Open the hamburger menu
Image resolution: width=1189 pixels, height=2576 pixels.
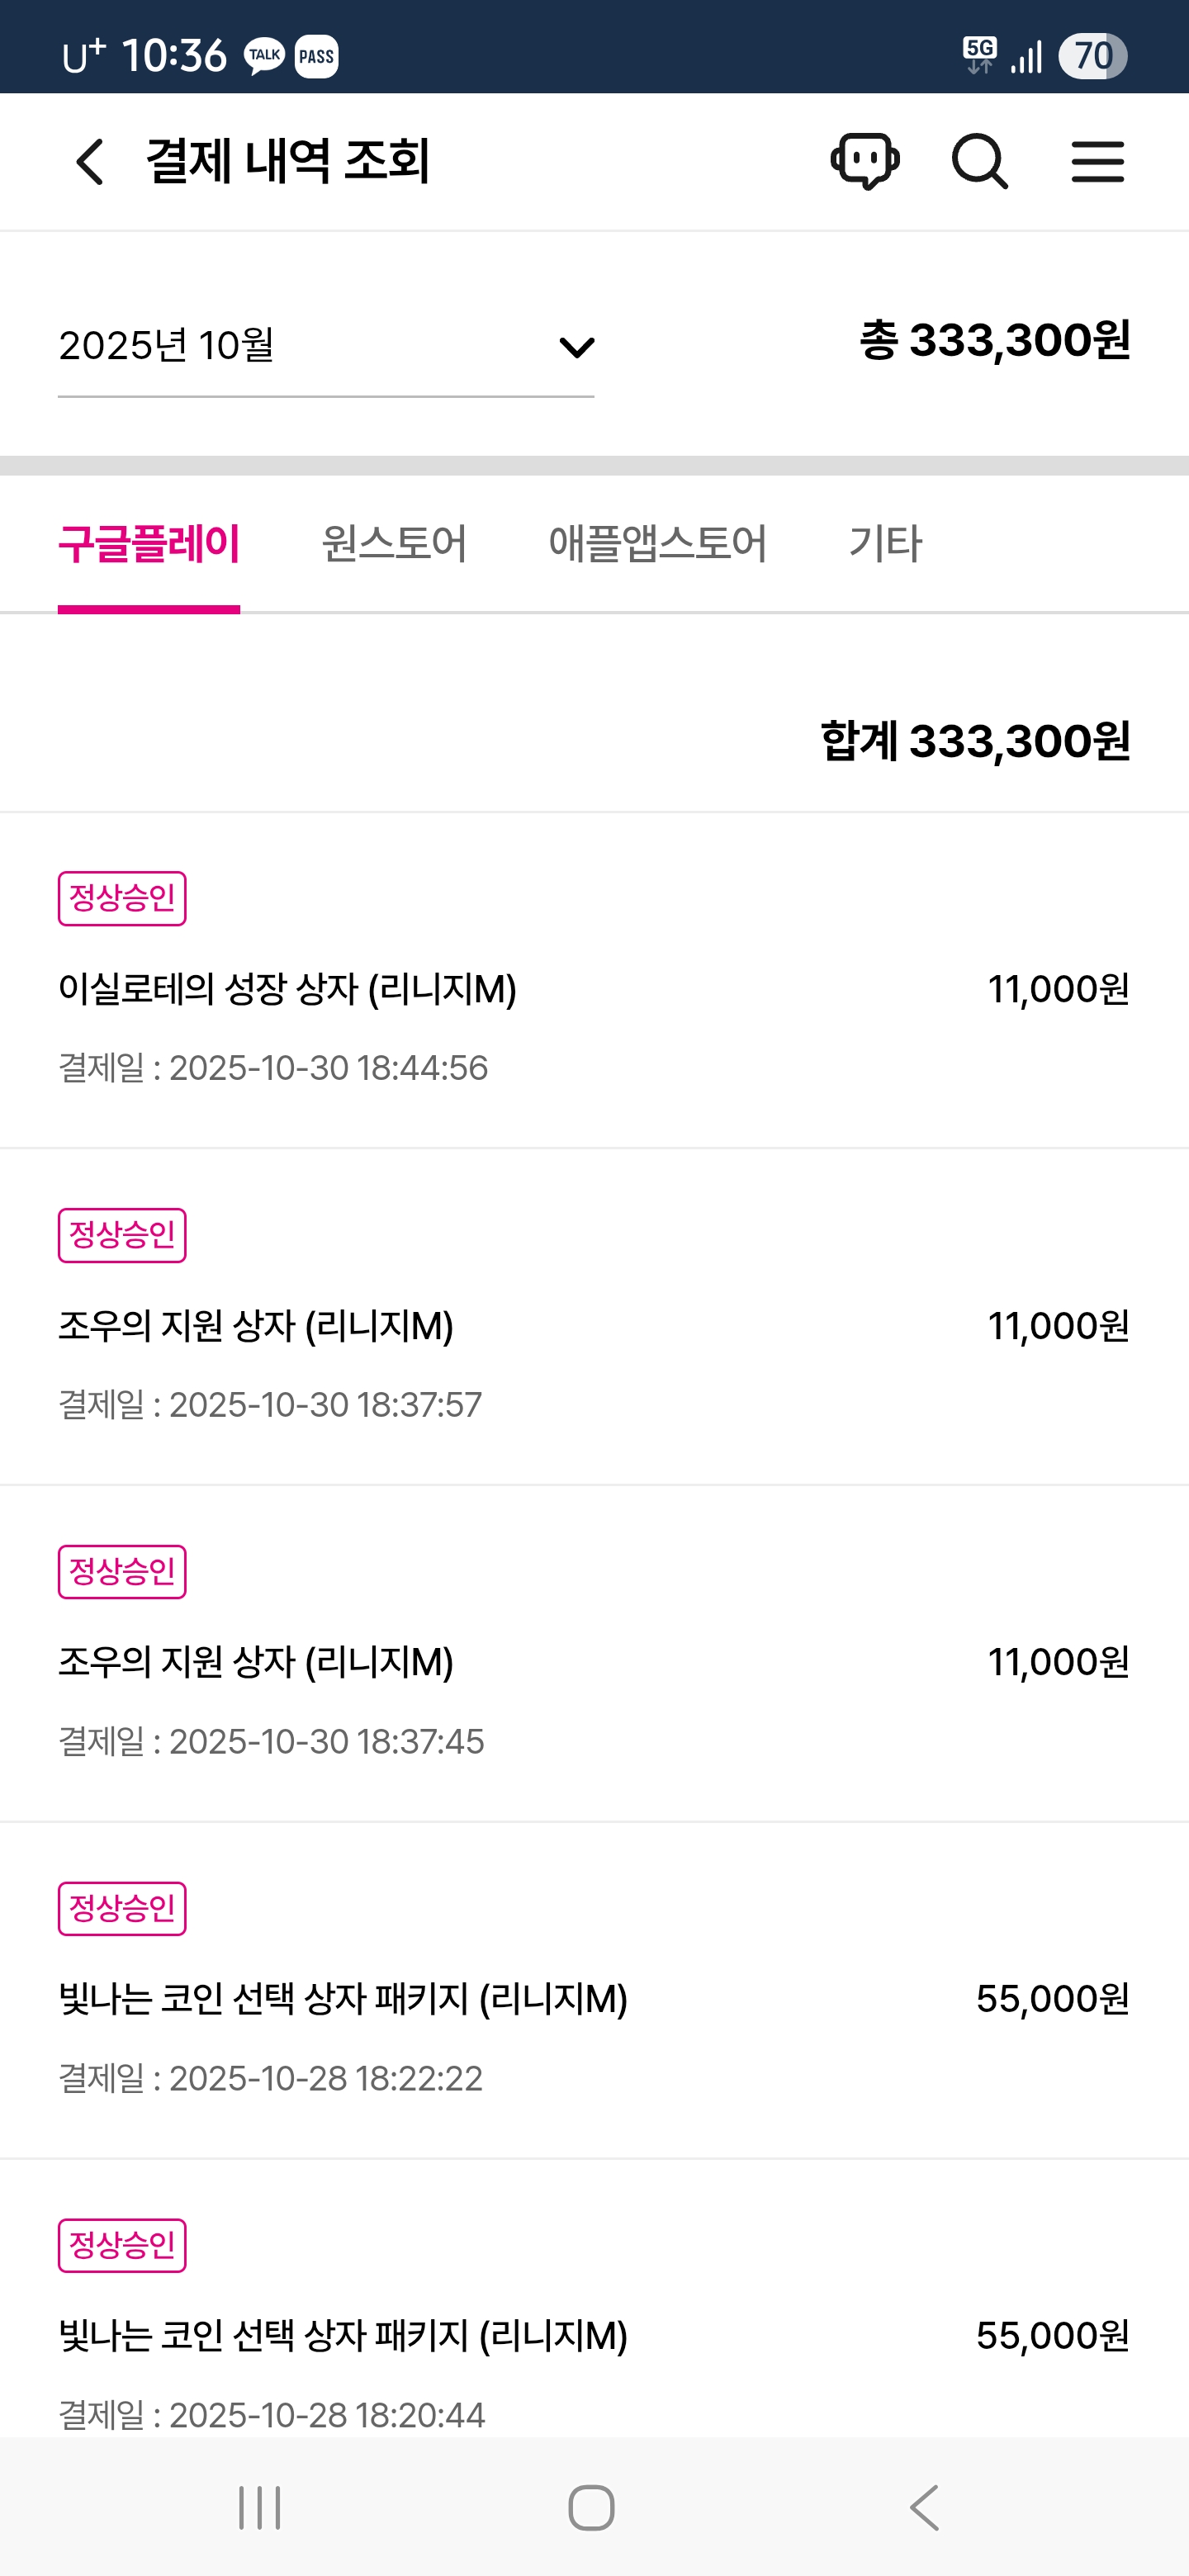(x=1097, y=161)
